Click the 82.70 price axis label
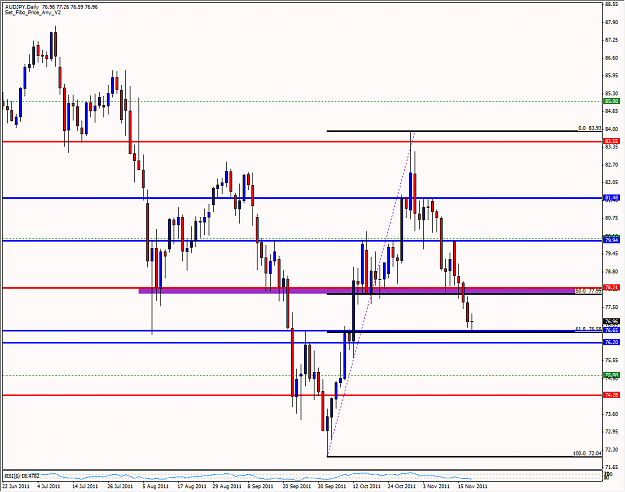Image resolution: width=625 pixels, height=492 pixels. [x=612, y=165]
